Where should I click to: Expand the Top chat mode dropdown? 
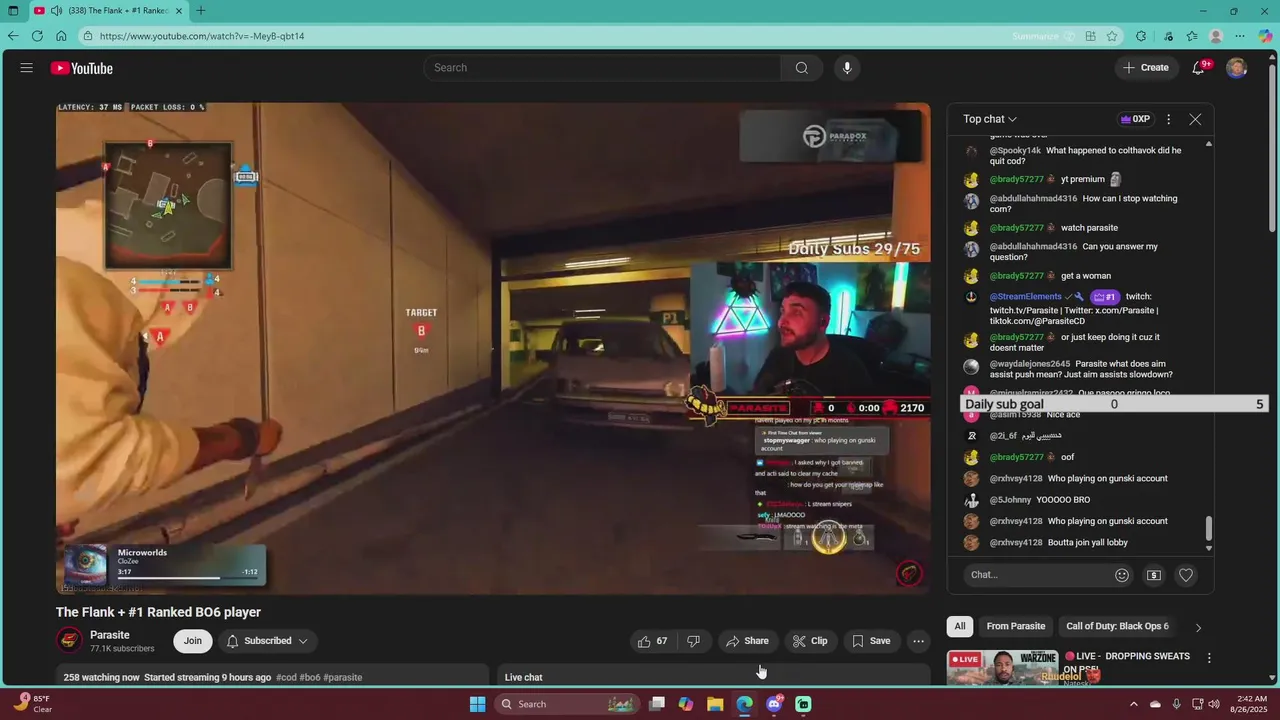click(990, 119)
